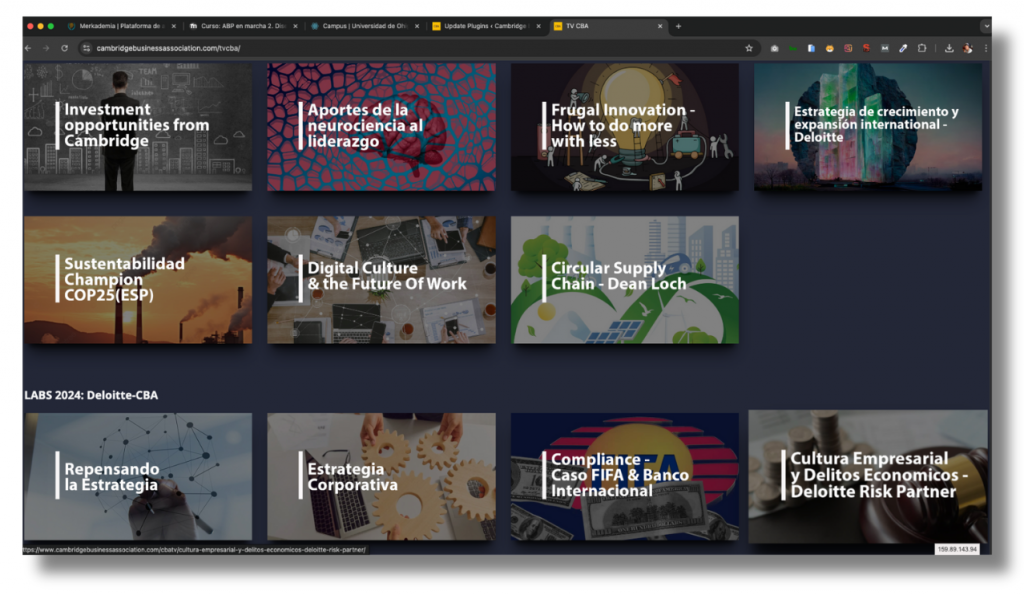Screen dimensions: 1024x595
Task: Open Cultura Empresarial y Delitos Economicos card
Action: 868,476
